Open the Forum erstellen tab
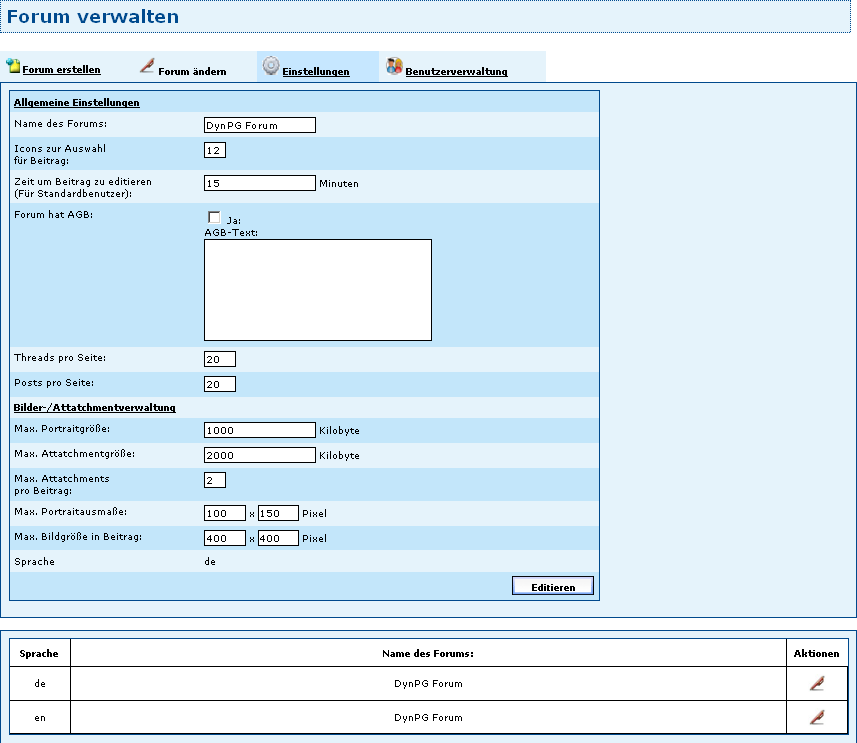The height and width of the screenshot is (743, 857). coord(61,71)
